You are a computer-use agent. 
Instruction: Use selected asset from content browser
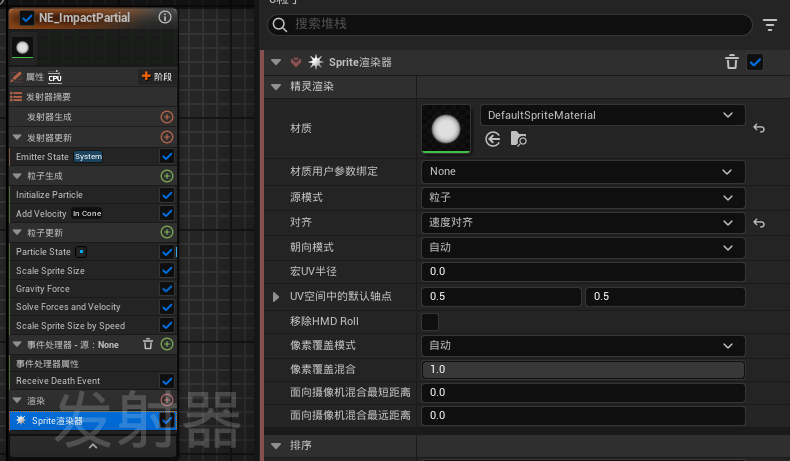click(x=493, y=139)
